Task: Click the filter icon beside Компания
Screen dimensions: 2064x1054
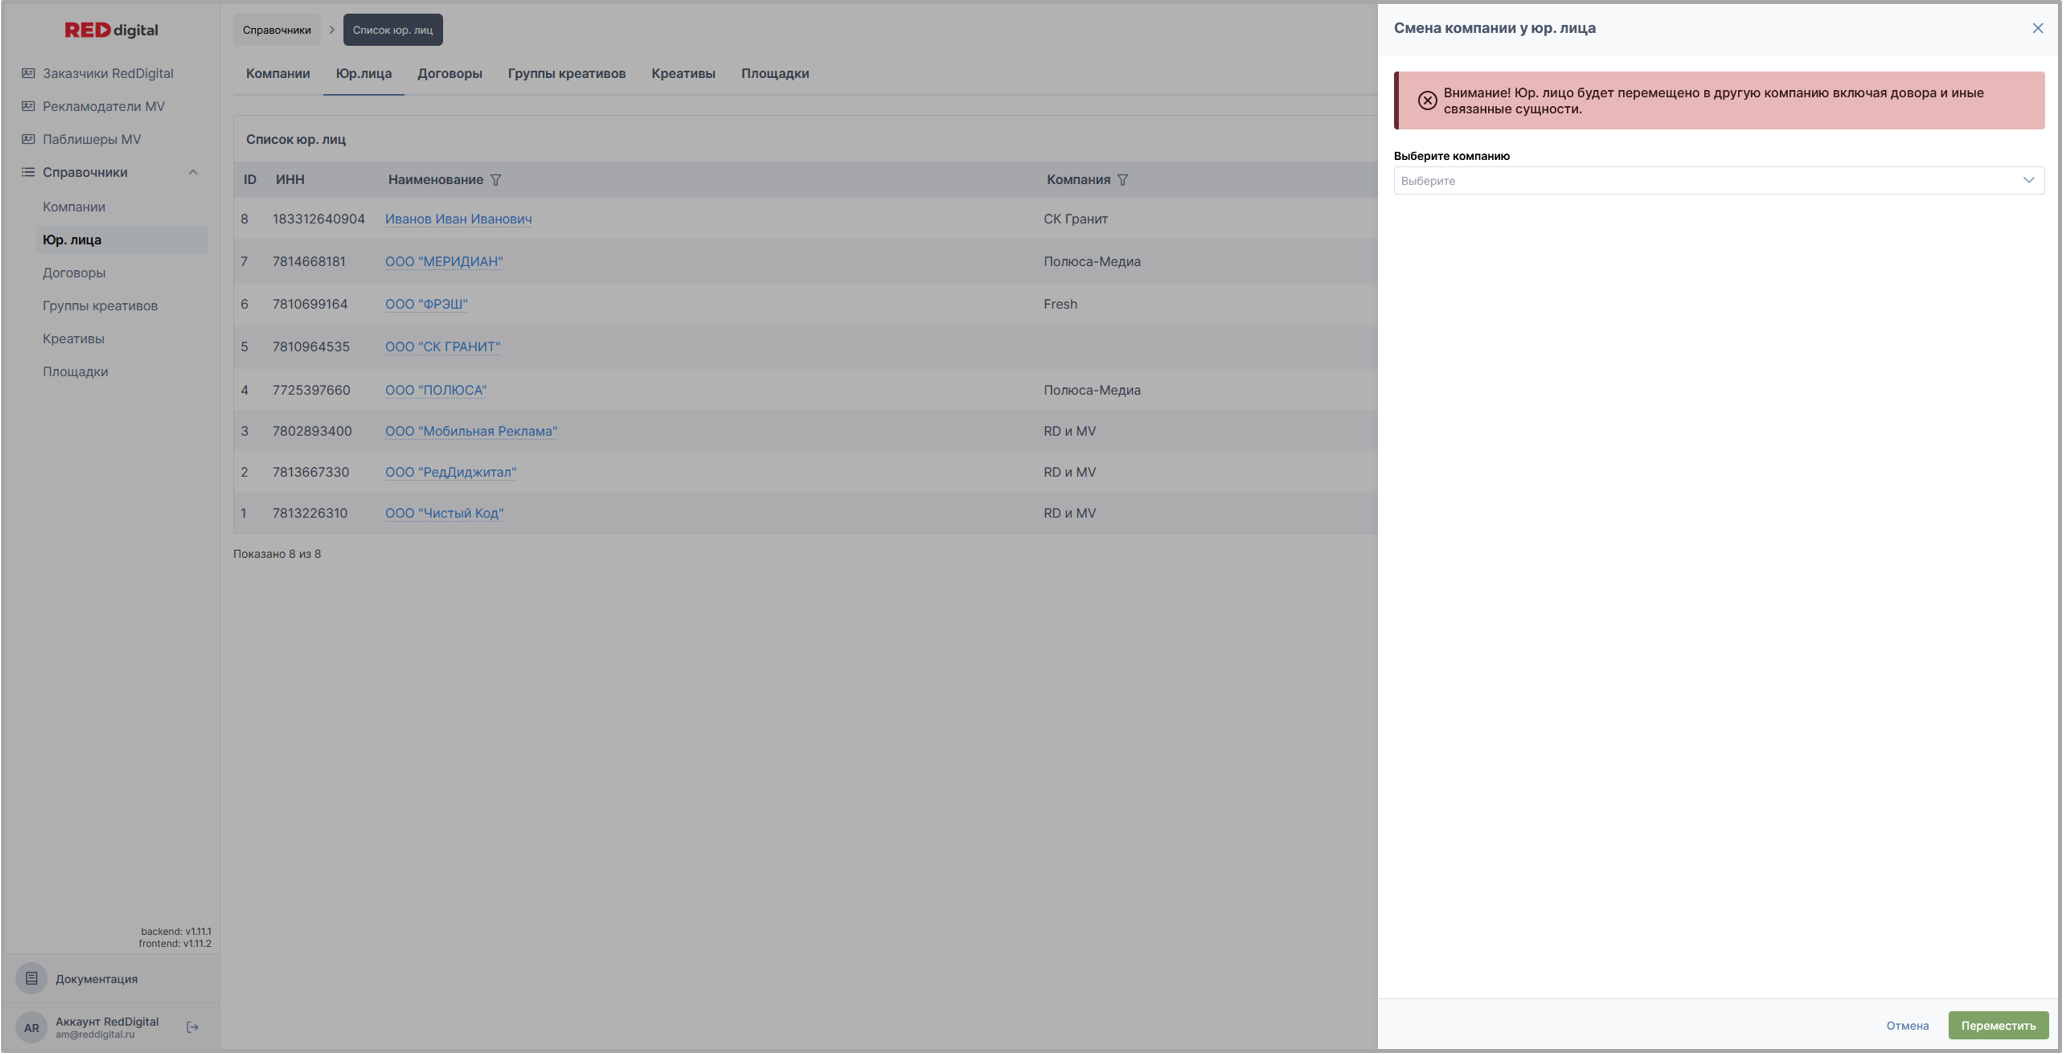Action: 1123,180
